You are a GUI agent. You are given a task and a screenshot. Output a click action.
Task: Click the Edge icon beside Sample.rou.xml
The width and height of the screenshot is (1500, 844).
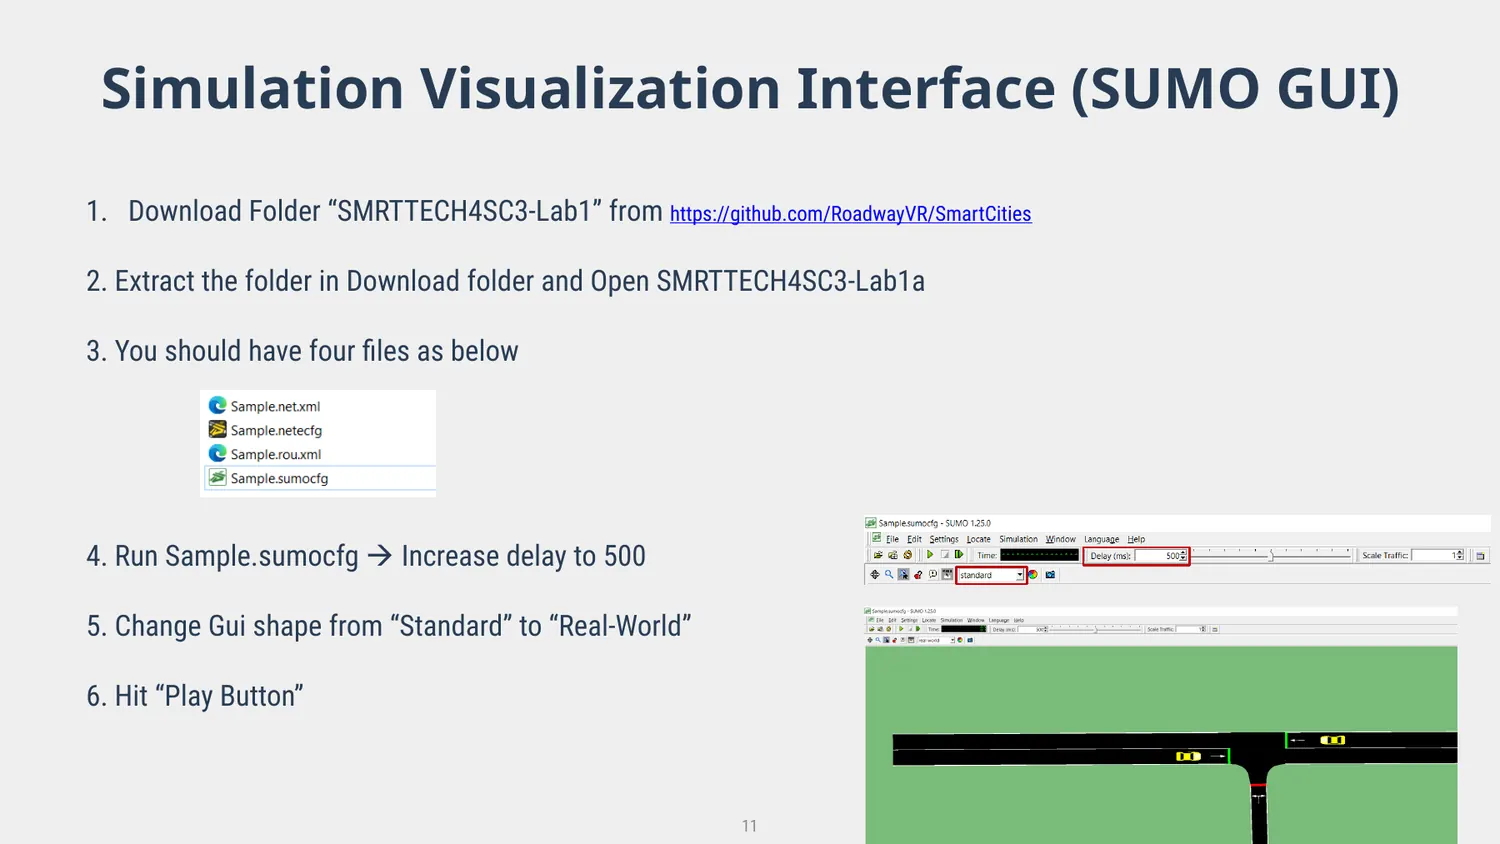pos(217,453)
